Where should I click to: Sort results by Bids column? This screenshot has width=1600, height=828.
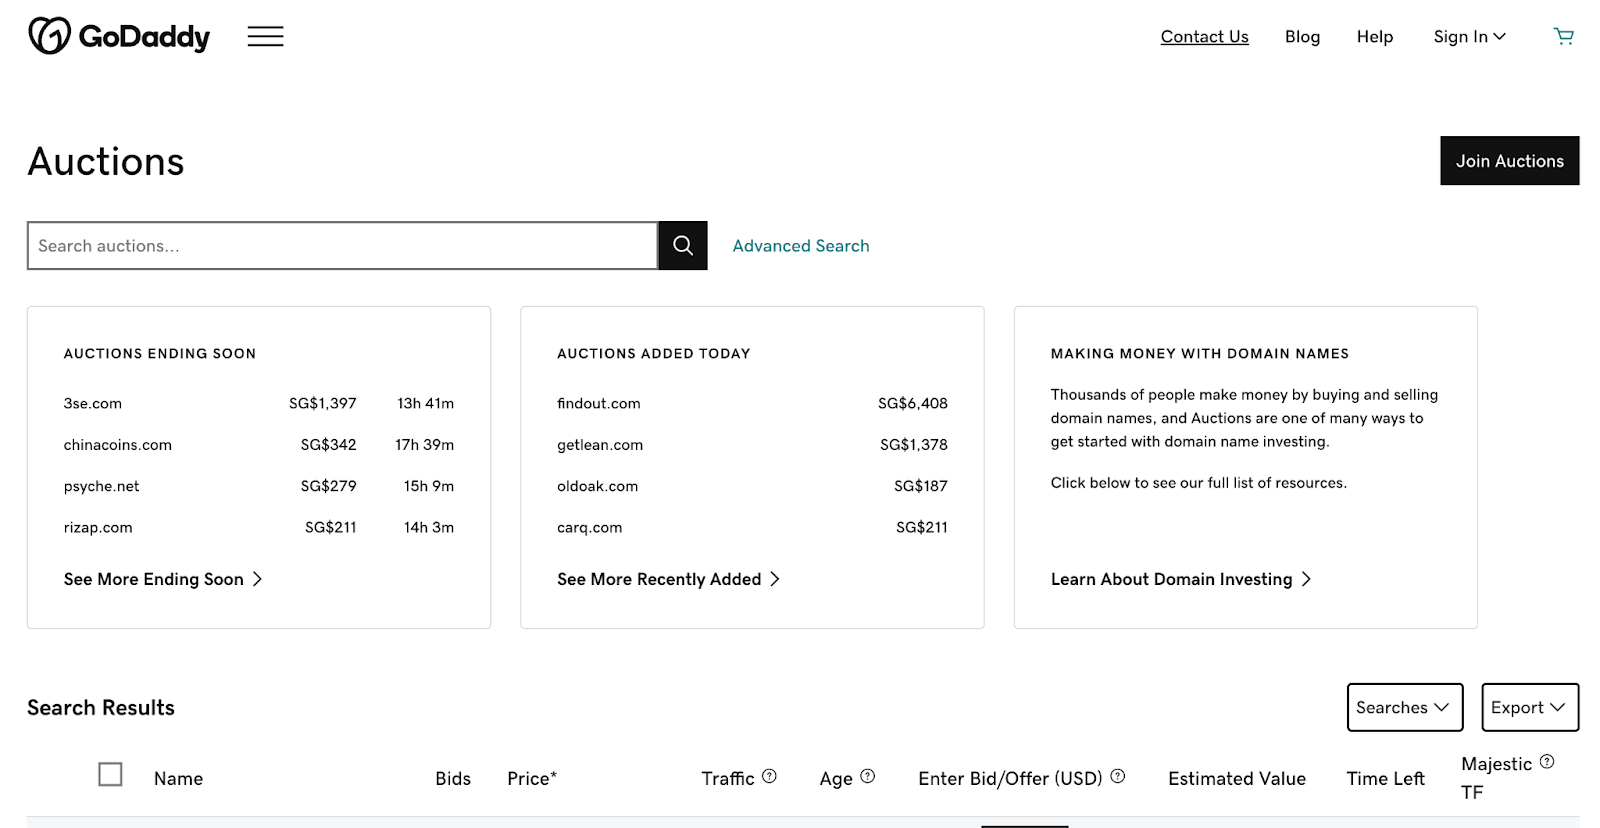click(x=453, y=778)
